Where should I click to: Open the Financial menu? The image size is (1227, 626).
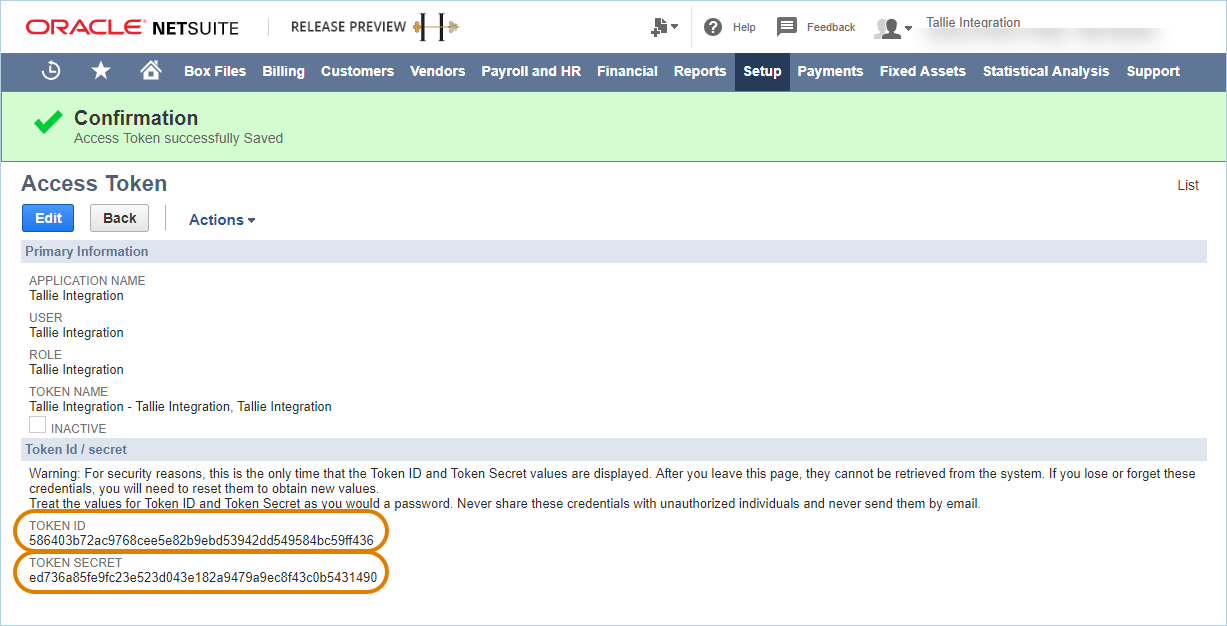coord(627,71)
